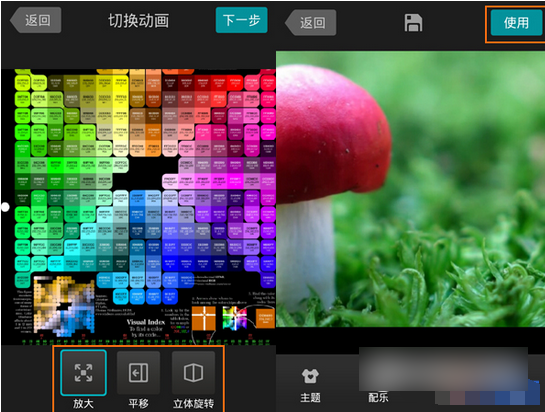Tap the 使用 button to apply
This screenshot has height=412, width=545.
click(x=516, y=23)
